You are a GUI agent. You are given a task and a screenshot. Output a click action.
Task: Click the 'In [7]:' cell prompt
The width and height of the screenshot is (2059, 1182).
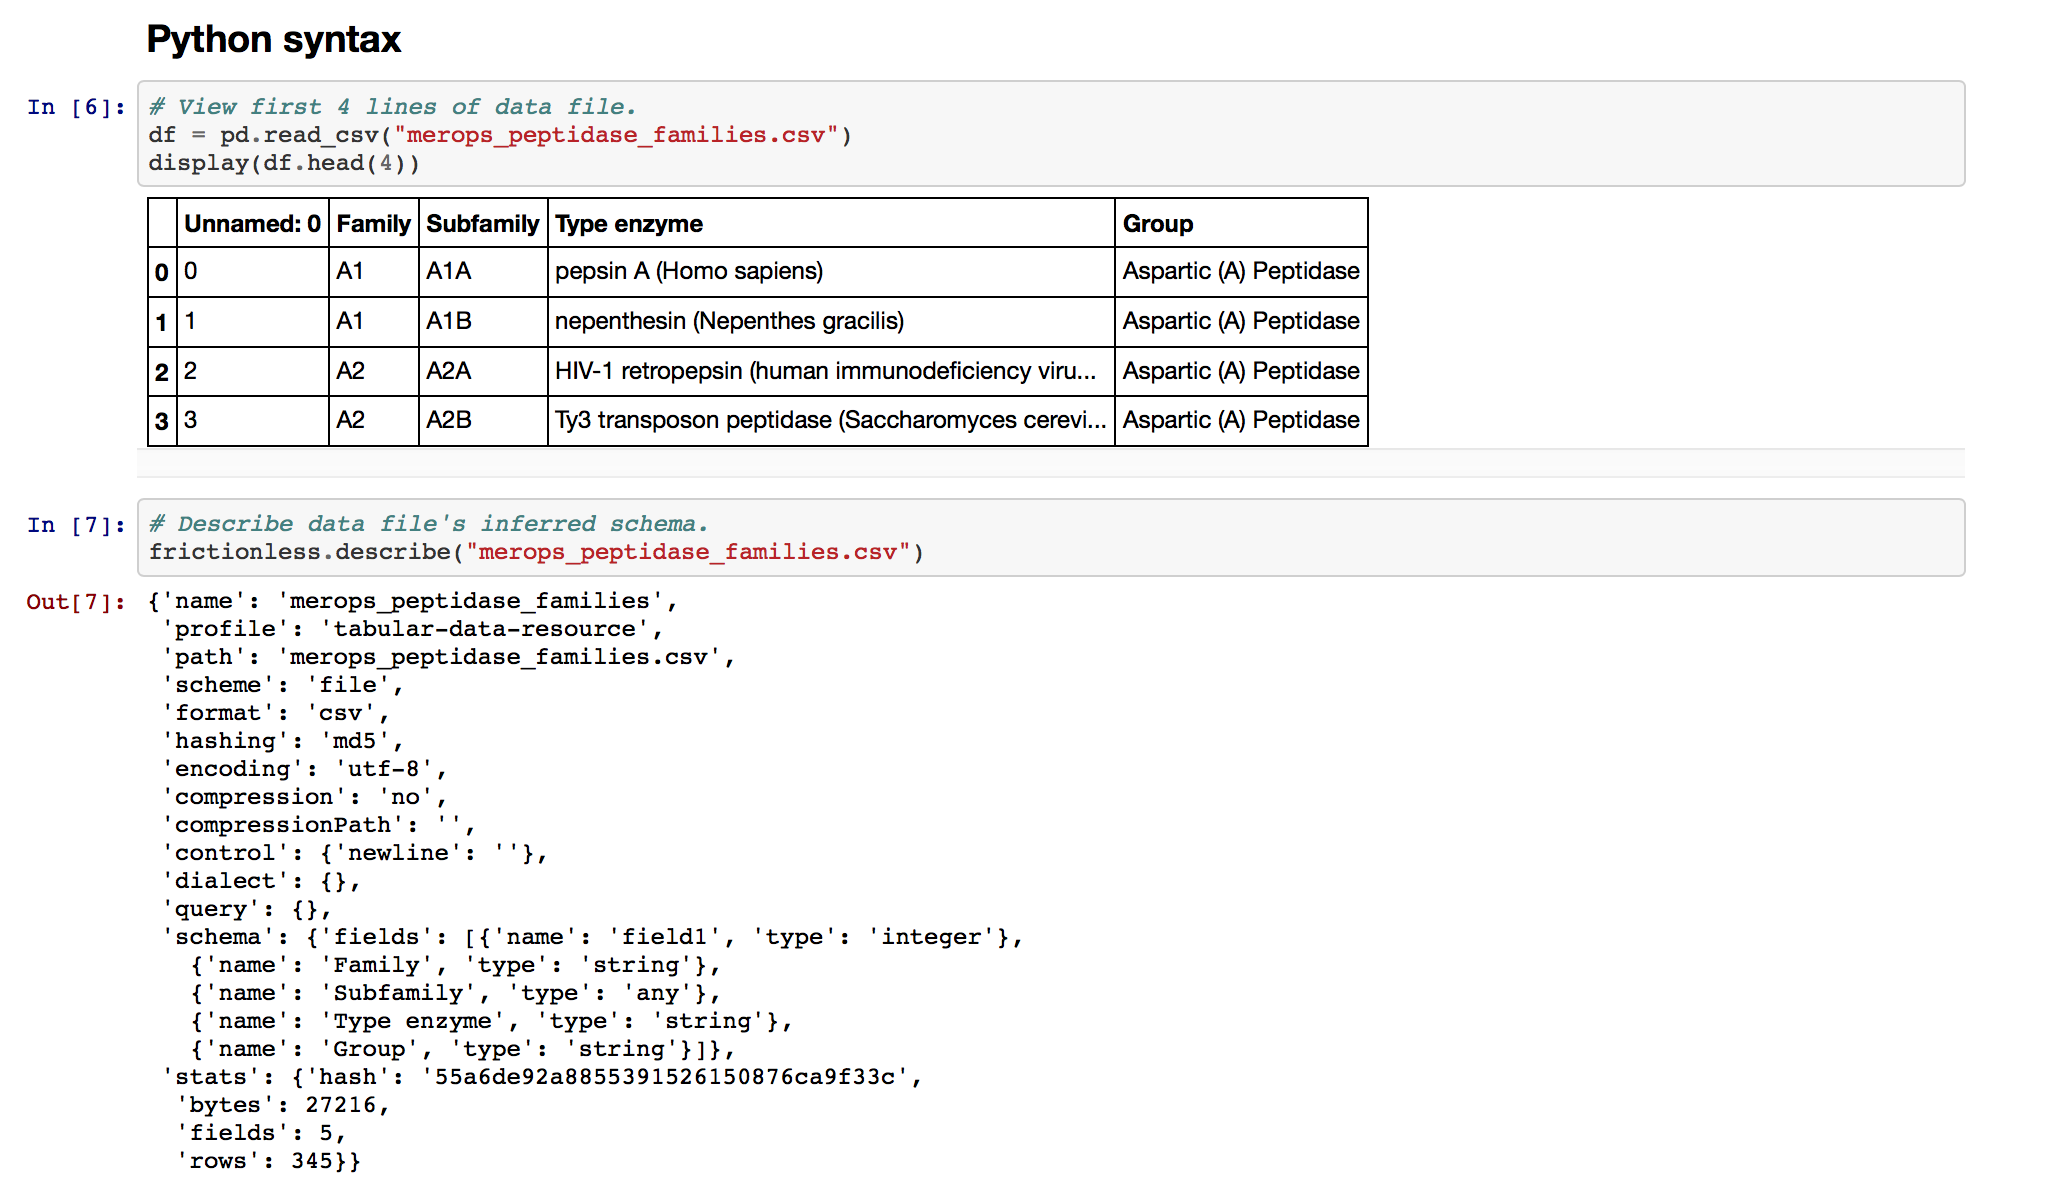(77, 525)
